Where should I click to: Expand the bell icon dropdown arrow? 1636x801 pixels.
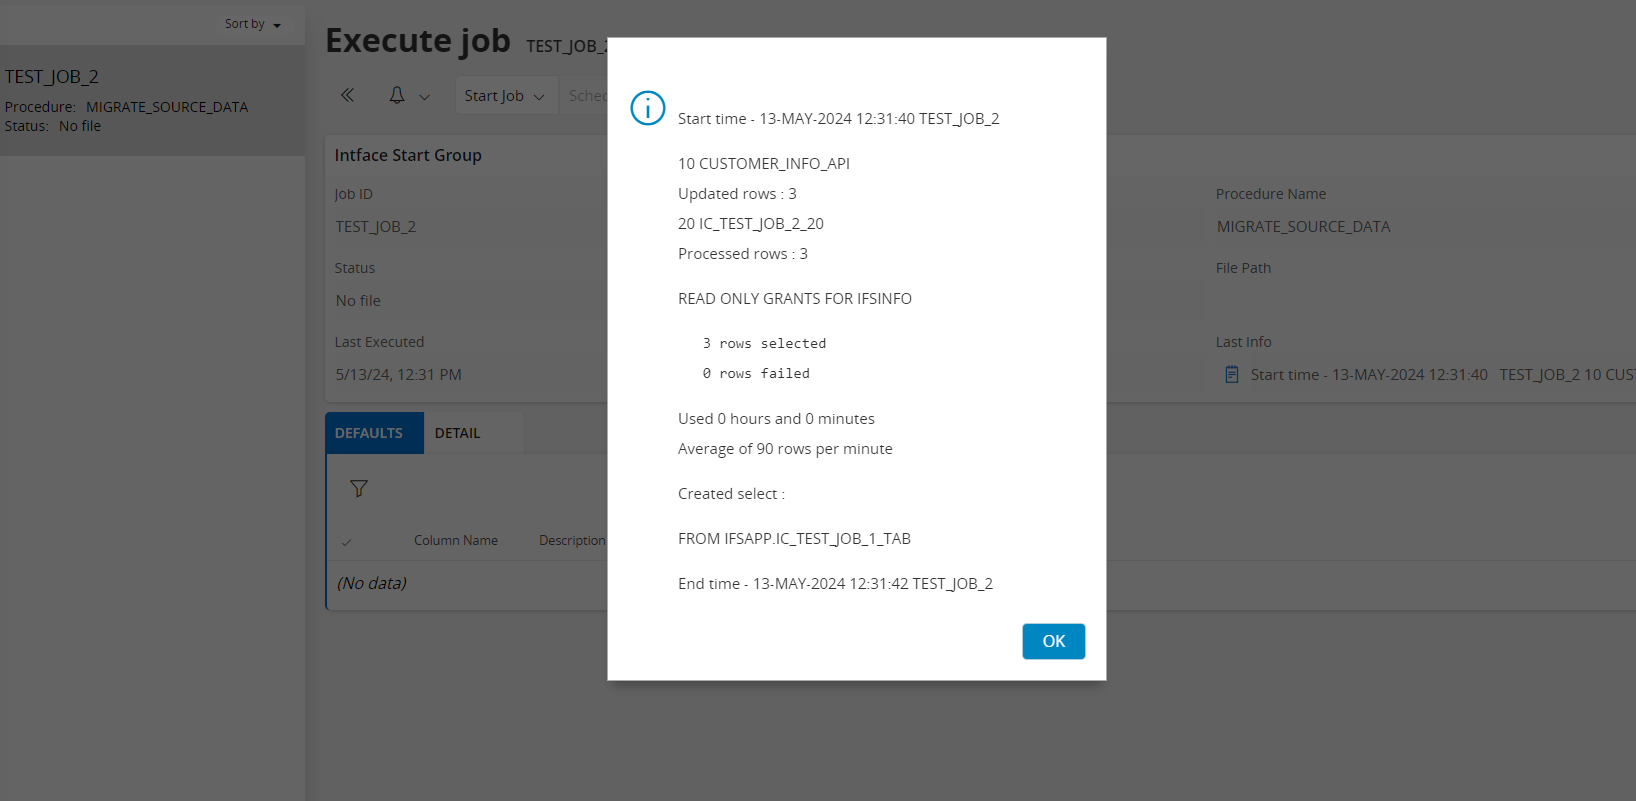pyautogui.click(x=425, y=97)
